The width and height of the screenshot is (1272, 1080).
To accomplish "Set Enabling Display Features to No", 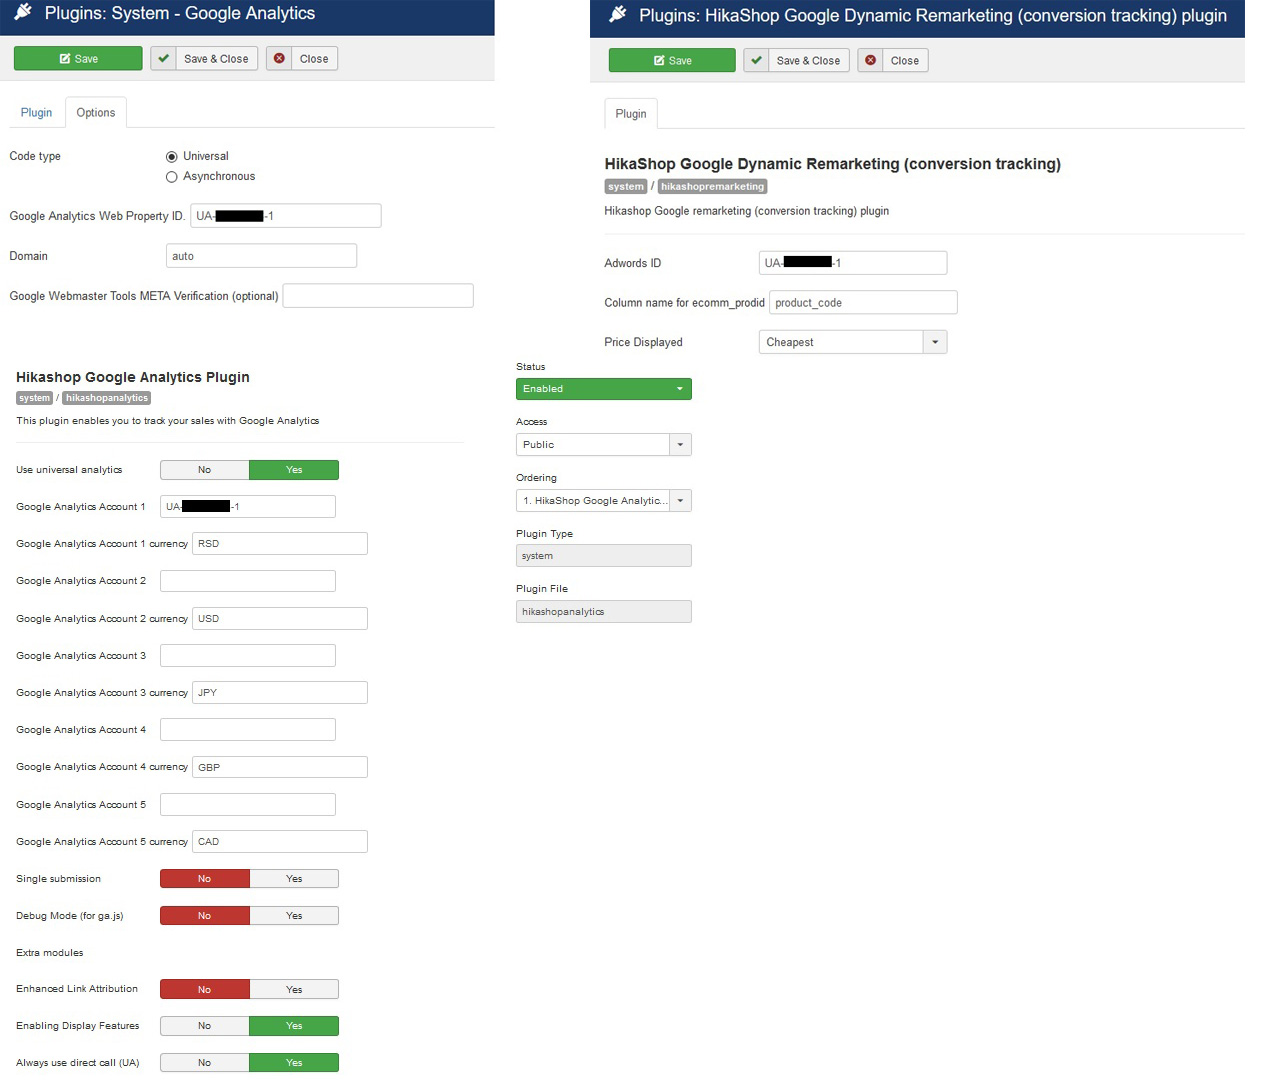I will click(205, 1026).
